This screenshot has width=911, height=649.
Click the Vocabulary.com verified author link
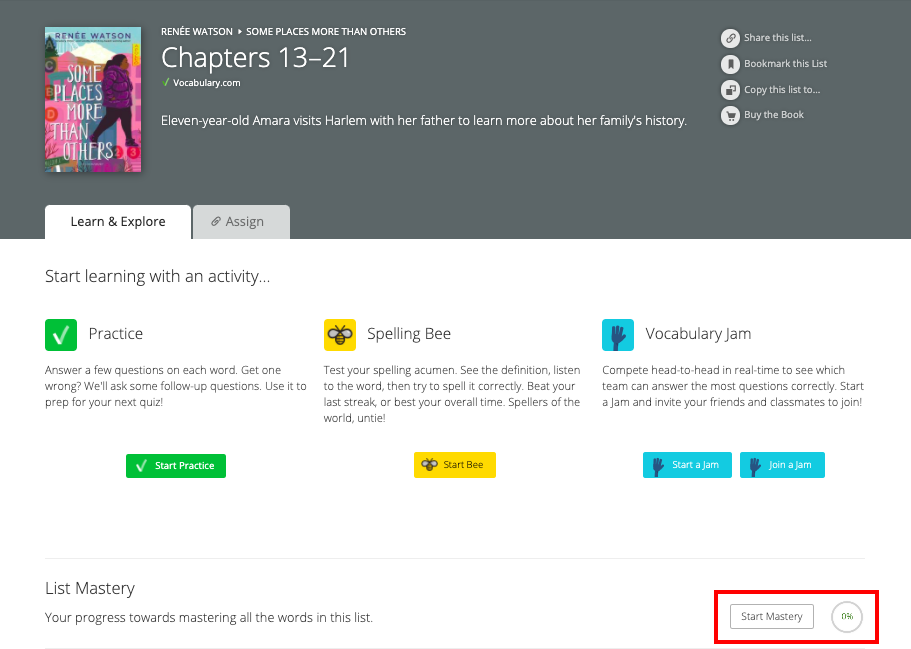click(206, 83)
